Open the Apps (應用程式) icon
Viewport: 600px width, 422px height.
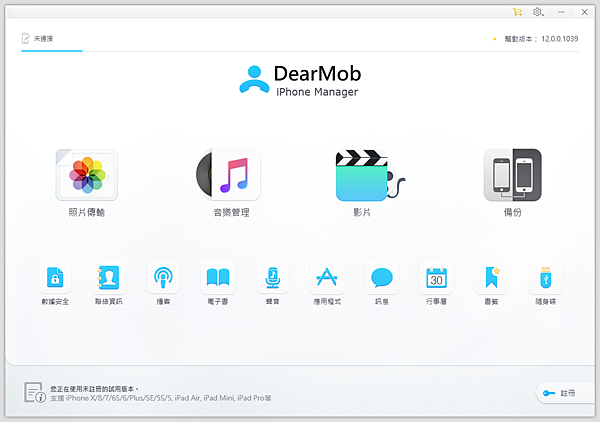(x=327, y=277)
